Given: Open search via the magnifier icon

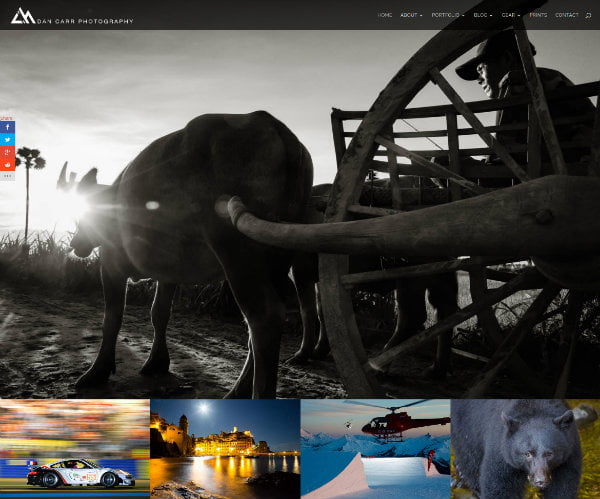Looking at the screenshot, I should point(588,15).
